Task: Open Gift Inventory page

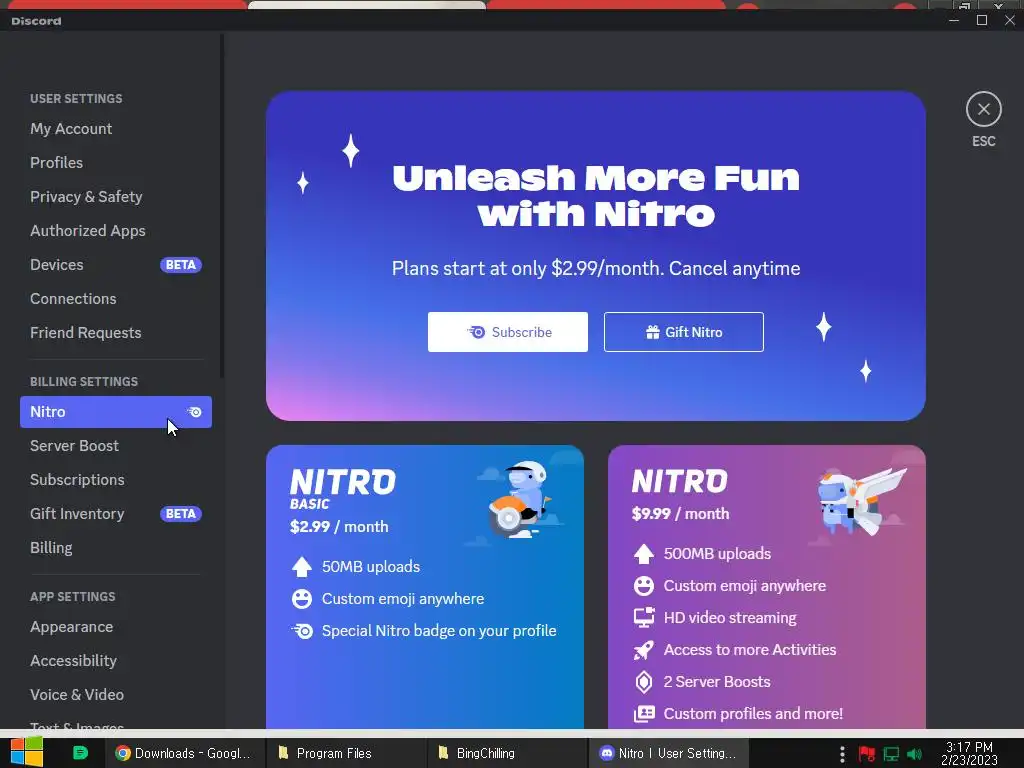Action: point(77,514)
